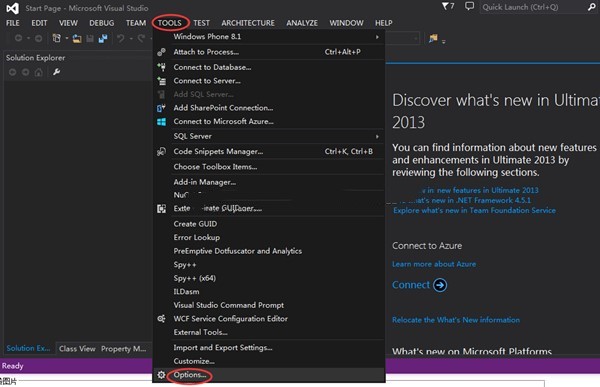Open Visual Studio Command Prompt entry
This screenshot has height=387, width=600.
[269, 305]
